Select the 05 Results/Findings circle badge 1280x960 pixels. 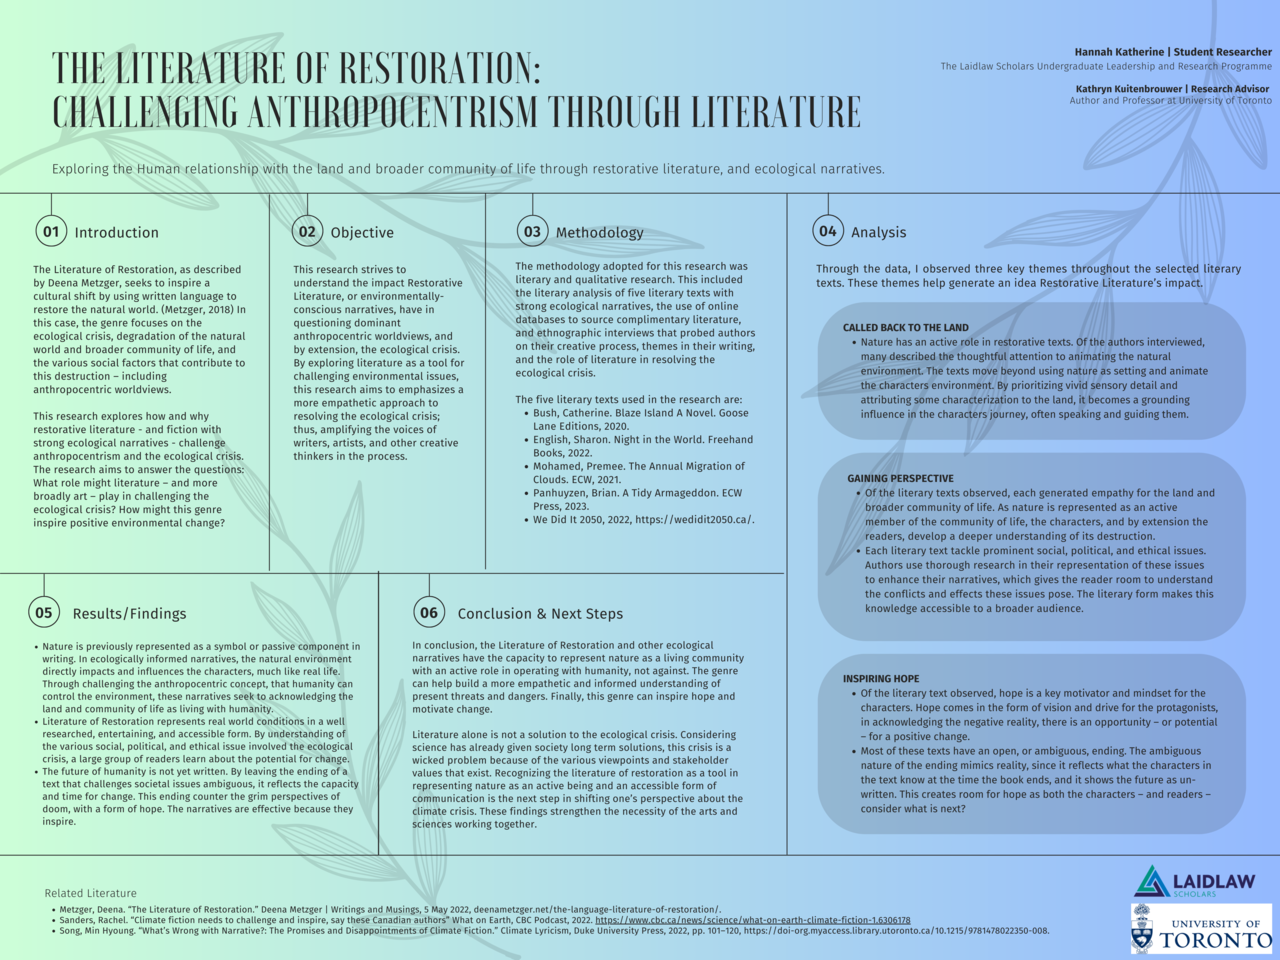coord(42,614)
